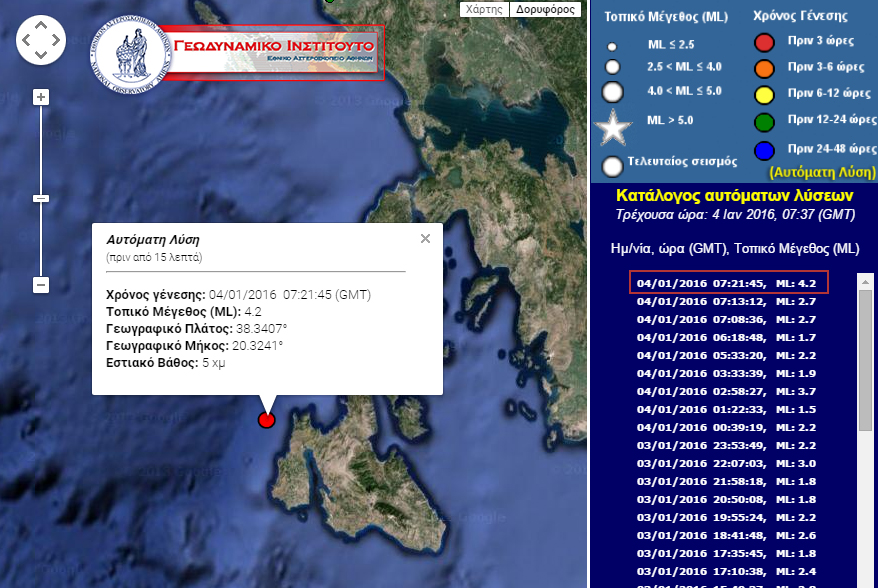Click the red earthquake epicenter marker
878x588 pixels.
tap(266, 420)
